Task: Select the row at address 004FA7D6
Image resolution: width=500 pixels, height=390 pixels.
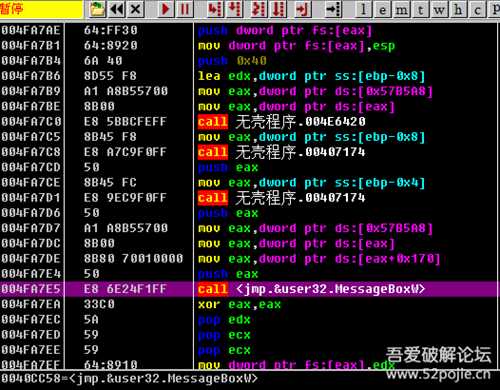Action: [250, 213]
